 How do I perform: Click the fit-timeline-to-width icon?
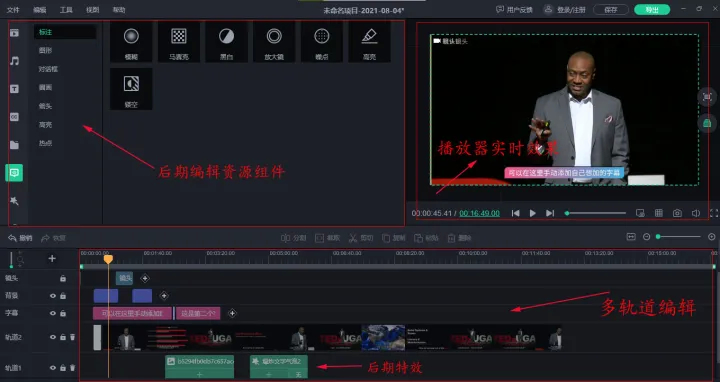631,236
